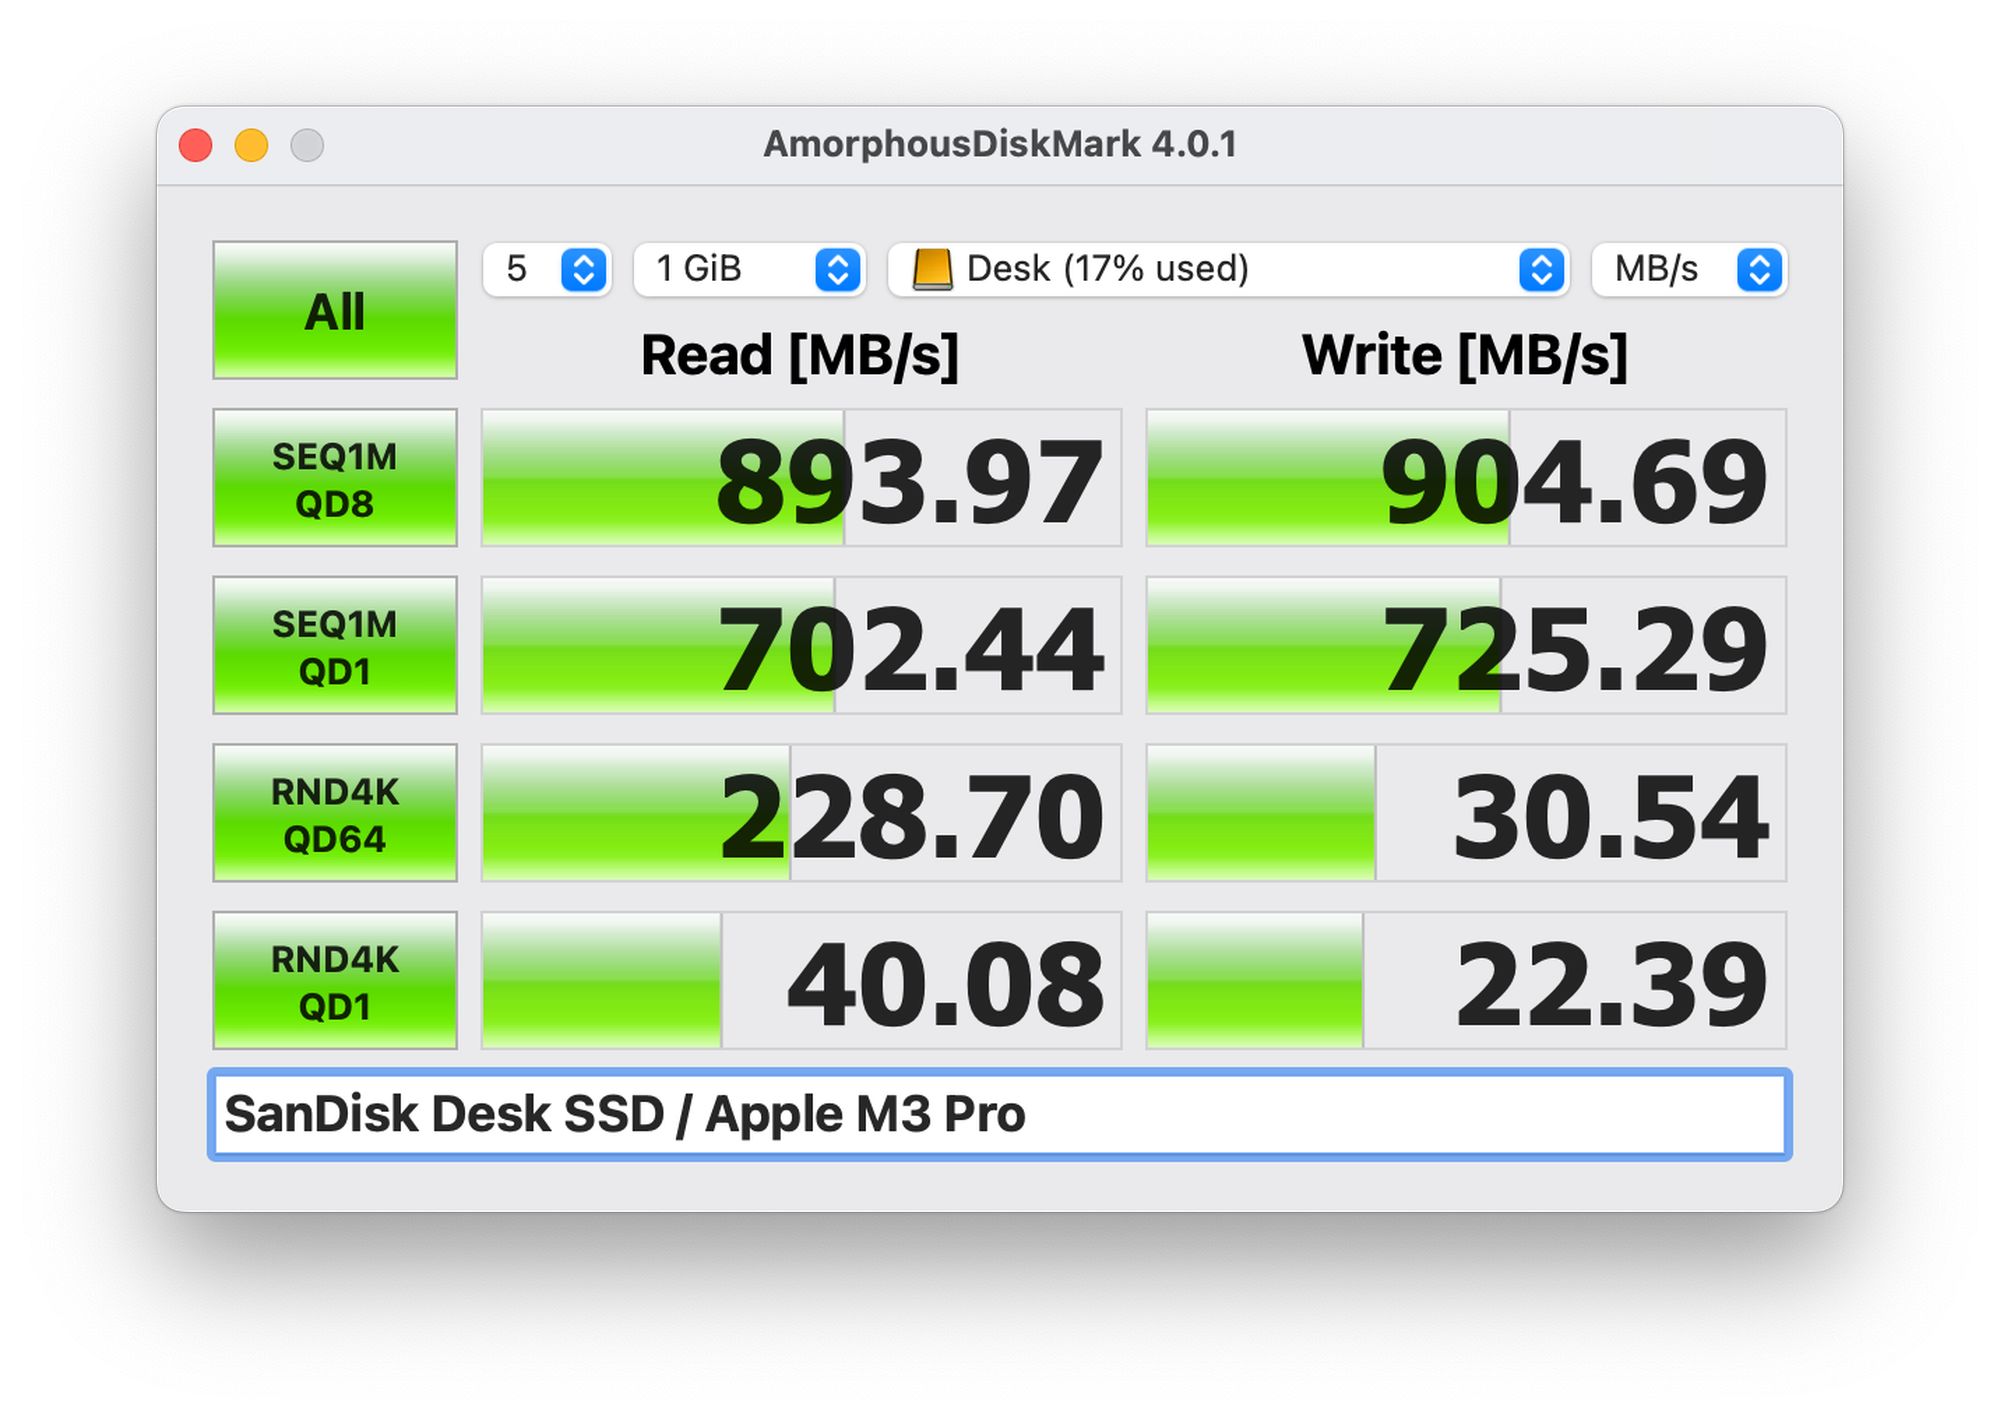Click the All benchmark button
Image resolution: width=2000 pixels, height=1419 pixels.
click(334, 310)
